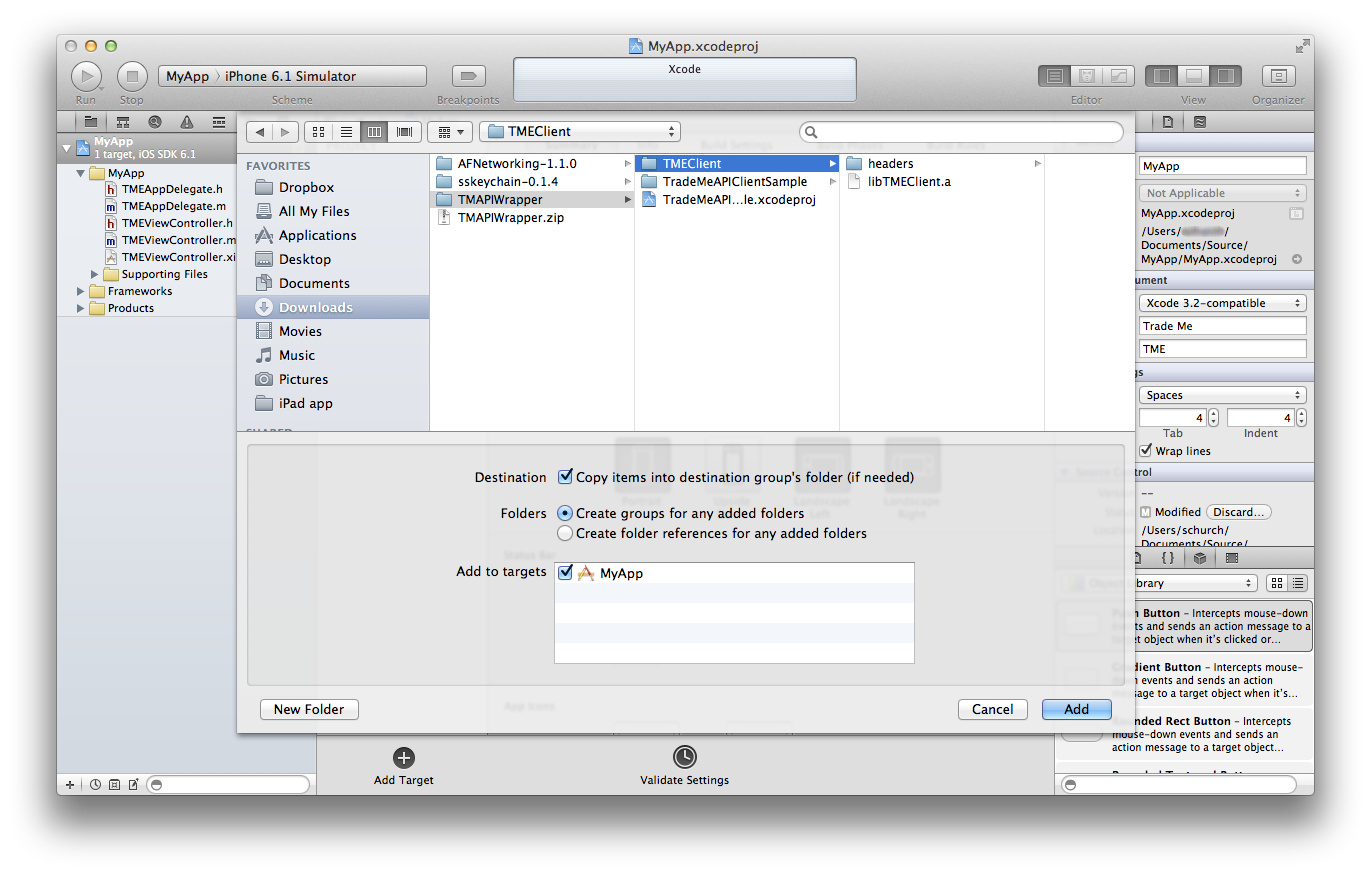This screenshot has width=1371, height=874.
Task: Go back in file browser
Action: [x=260, y=132]
